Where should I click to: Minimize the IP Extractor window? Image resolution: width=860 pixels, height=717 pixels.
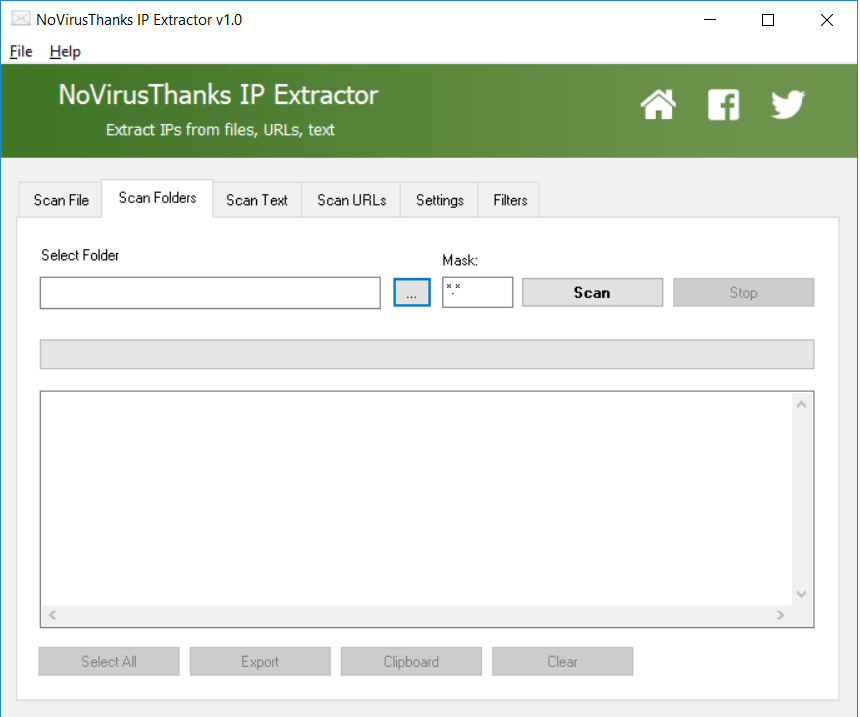pos(710,20)
